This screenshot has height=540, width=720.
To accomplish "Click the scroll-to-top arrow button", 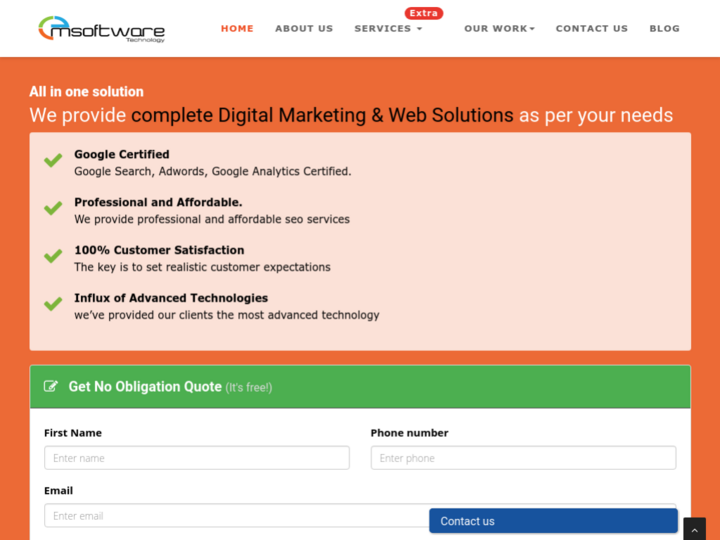I will coord(694,529).
